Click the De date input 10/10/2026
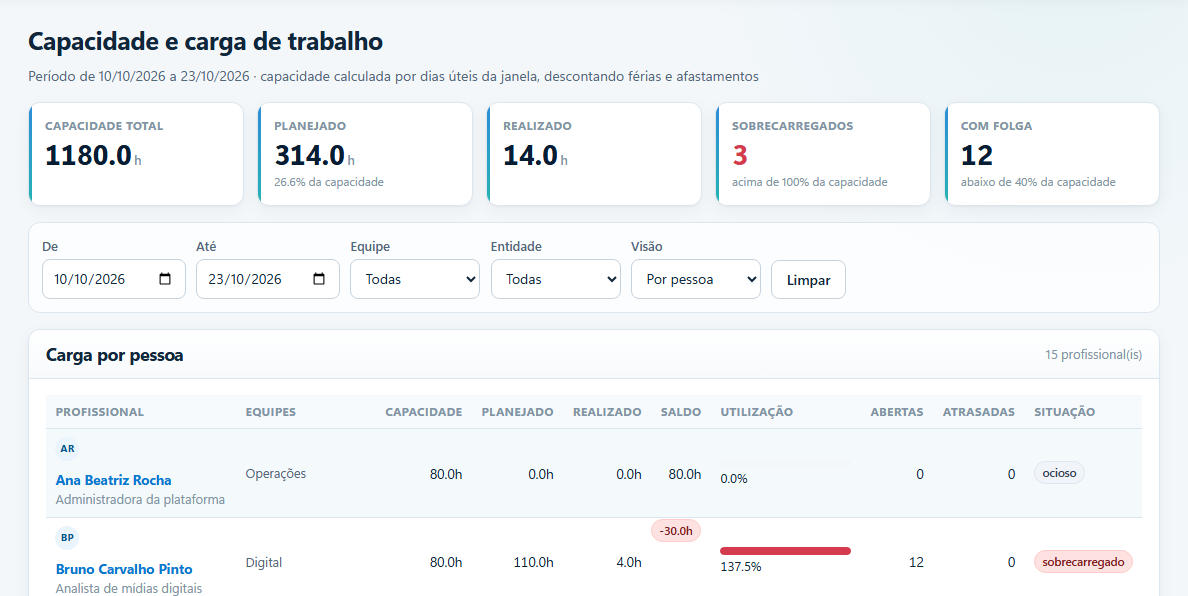Image resolution: width=1188 pixels, height=596 pixels. point(114,279)
